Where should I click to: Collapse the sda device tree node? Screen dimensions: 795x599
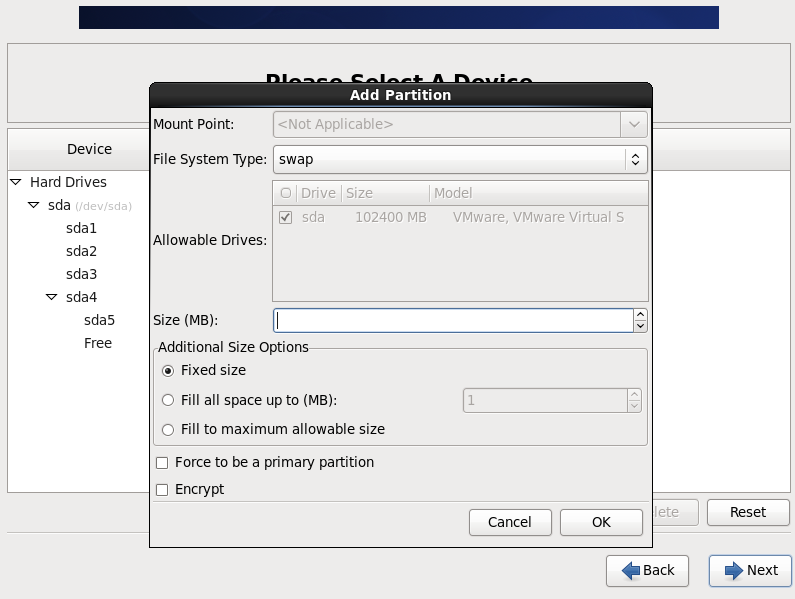click(x=34, y=205)
